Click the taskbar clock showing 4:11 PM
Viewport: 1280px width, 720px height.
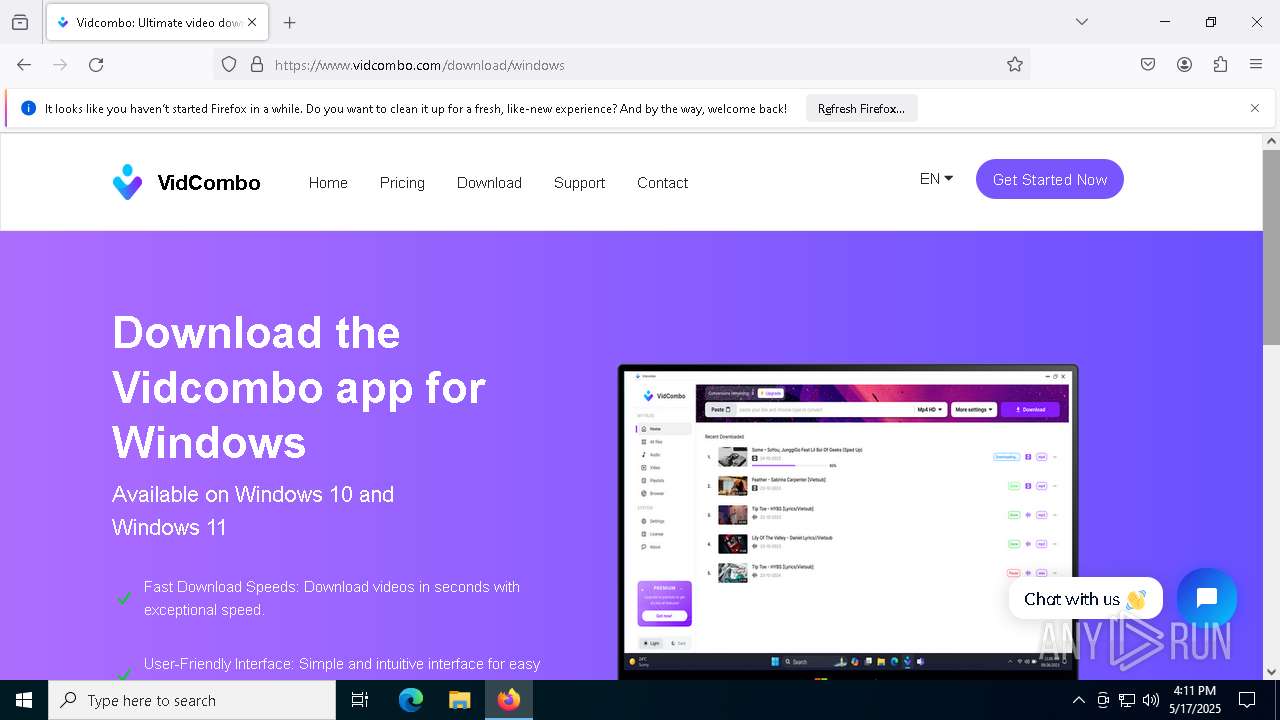pyautogui.click(x=1195, y=700)
